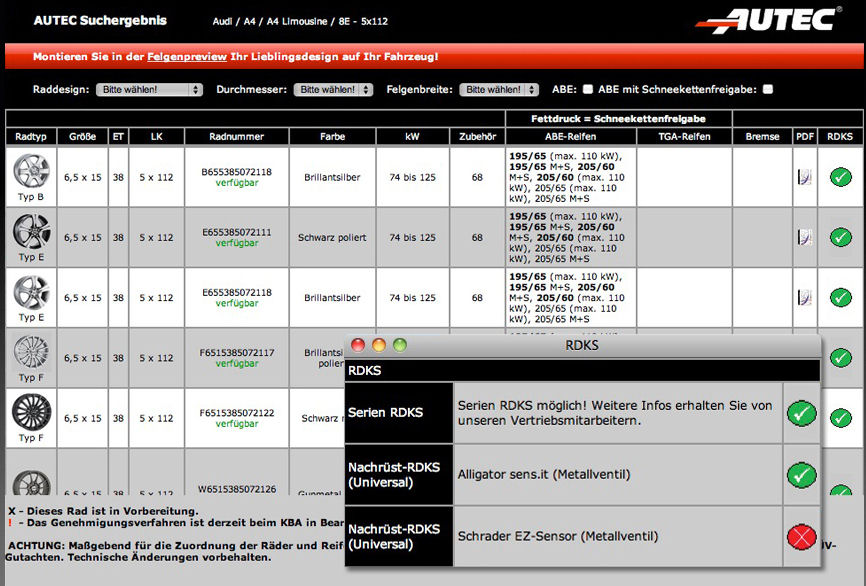Image resolution: width=866 pixels, height=586 pixels.
Task: Click the Größe column header
Action: coord(83,136)
